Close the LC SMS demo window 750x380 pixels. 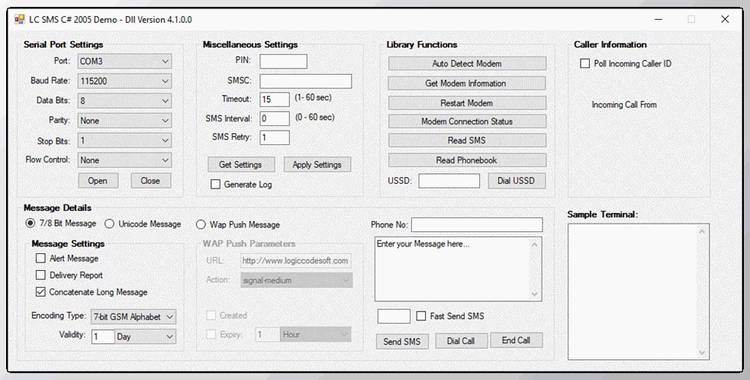[725, 19]
